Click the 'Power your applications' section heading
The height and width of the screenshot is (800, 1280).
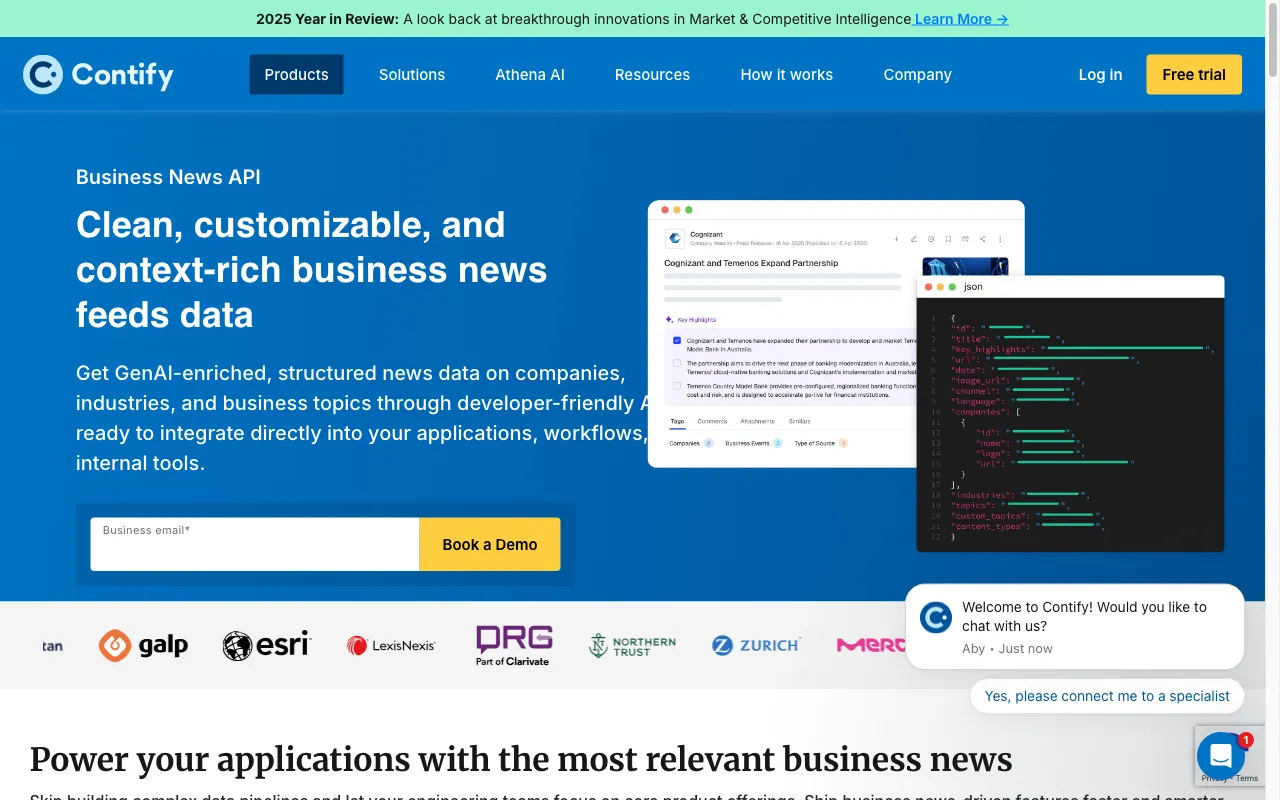click(521, 760)
